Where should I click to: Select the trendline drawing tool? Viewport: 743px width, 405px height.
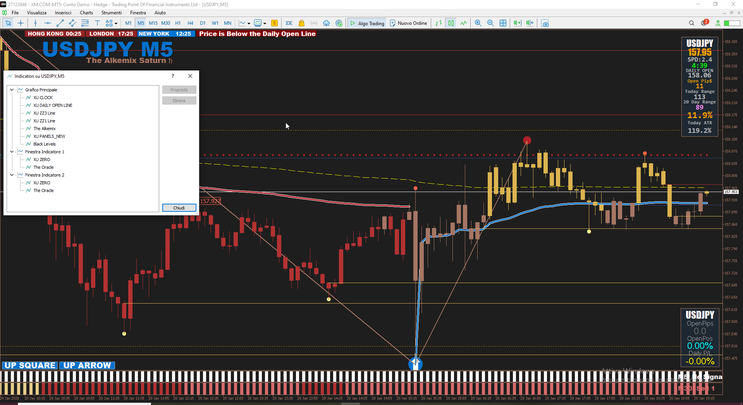pyautogui.click(x=60, y=23)
